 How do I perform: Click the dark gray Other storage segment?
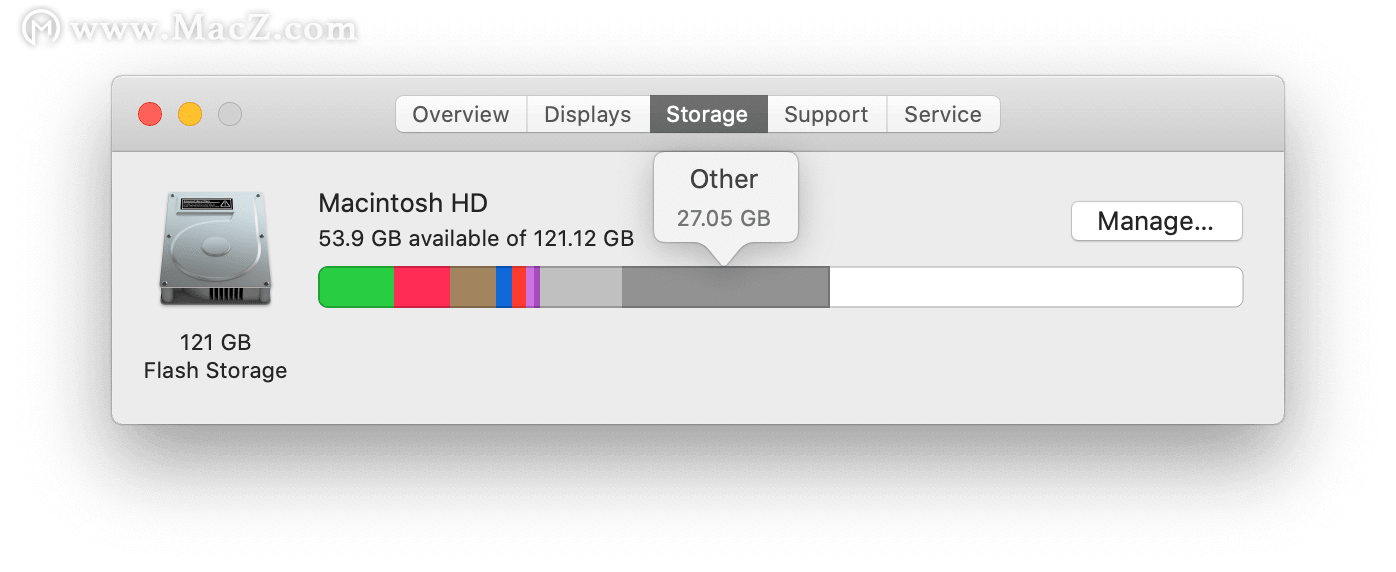(x=725, y=287)
